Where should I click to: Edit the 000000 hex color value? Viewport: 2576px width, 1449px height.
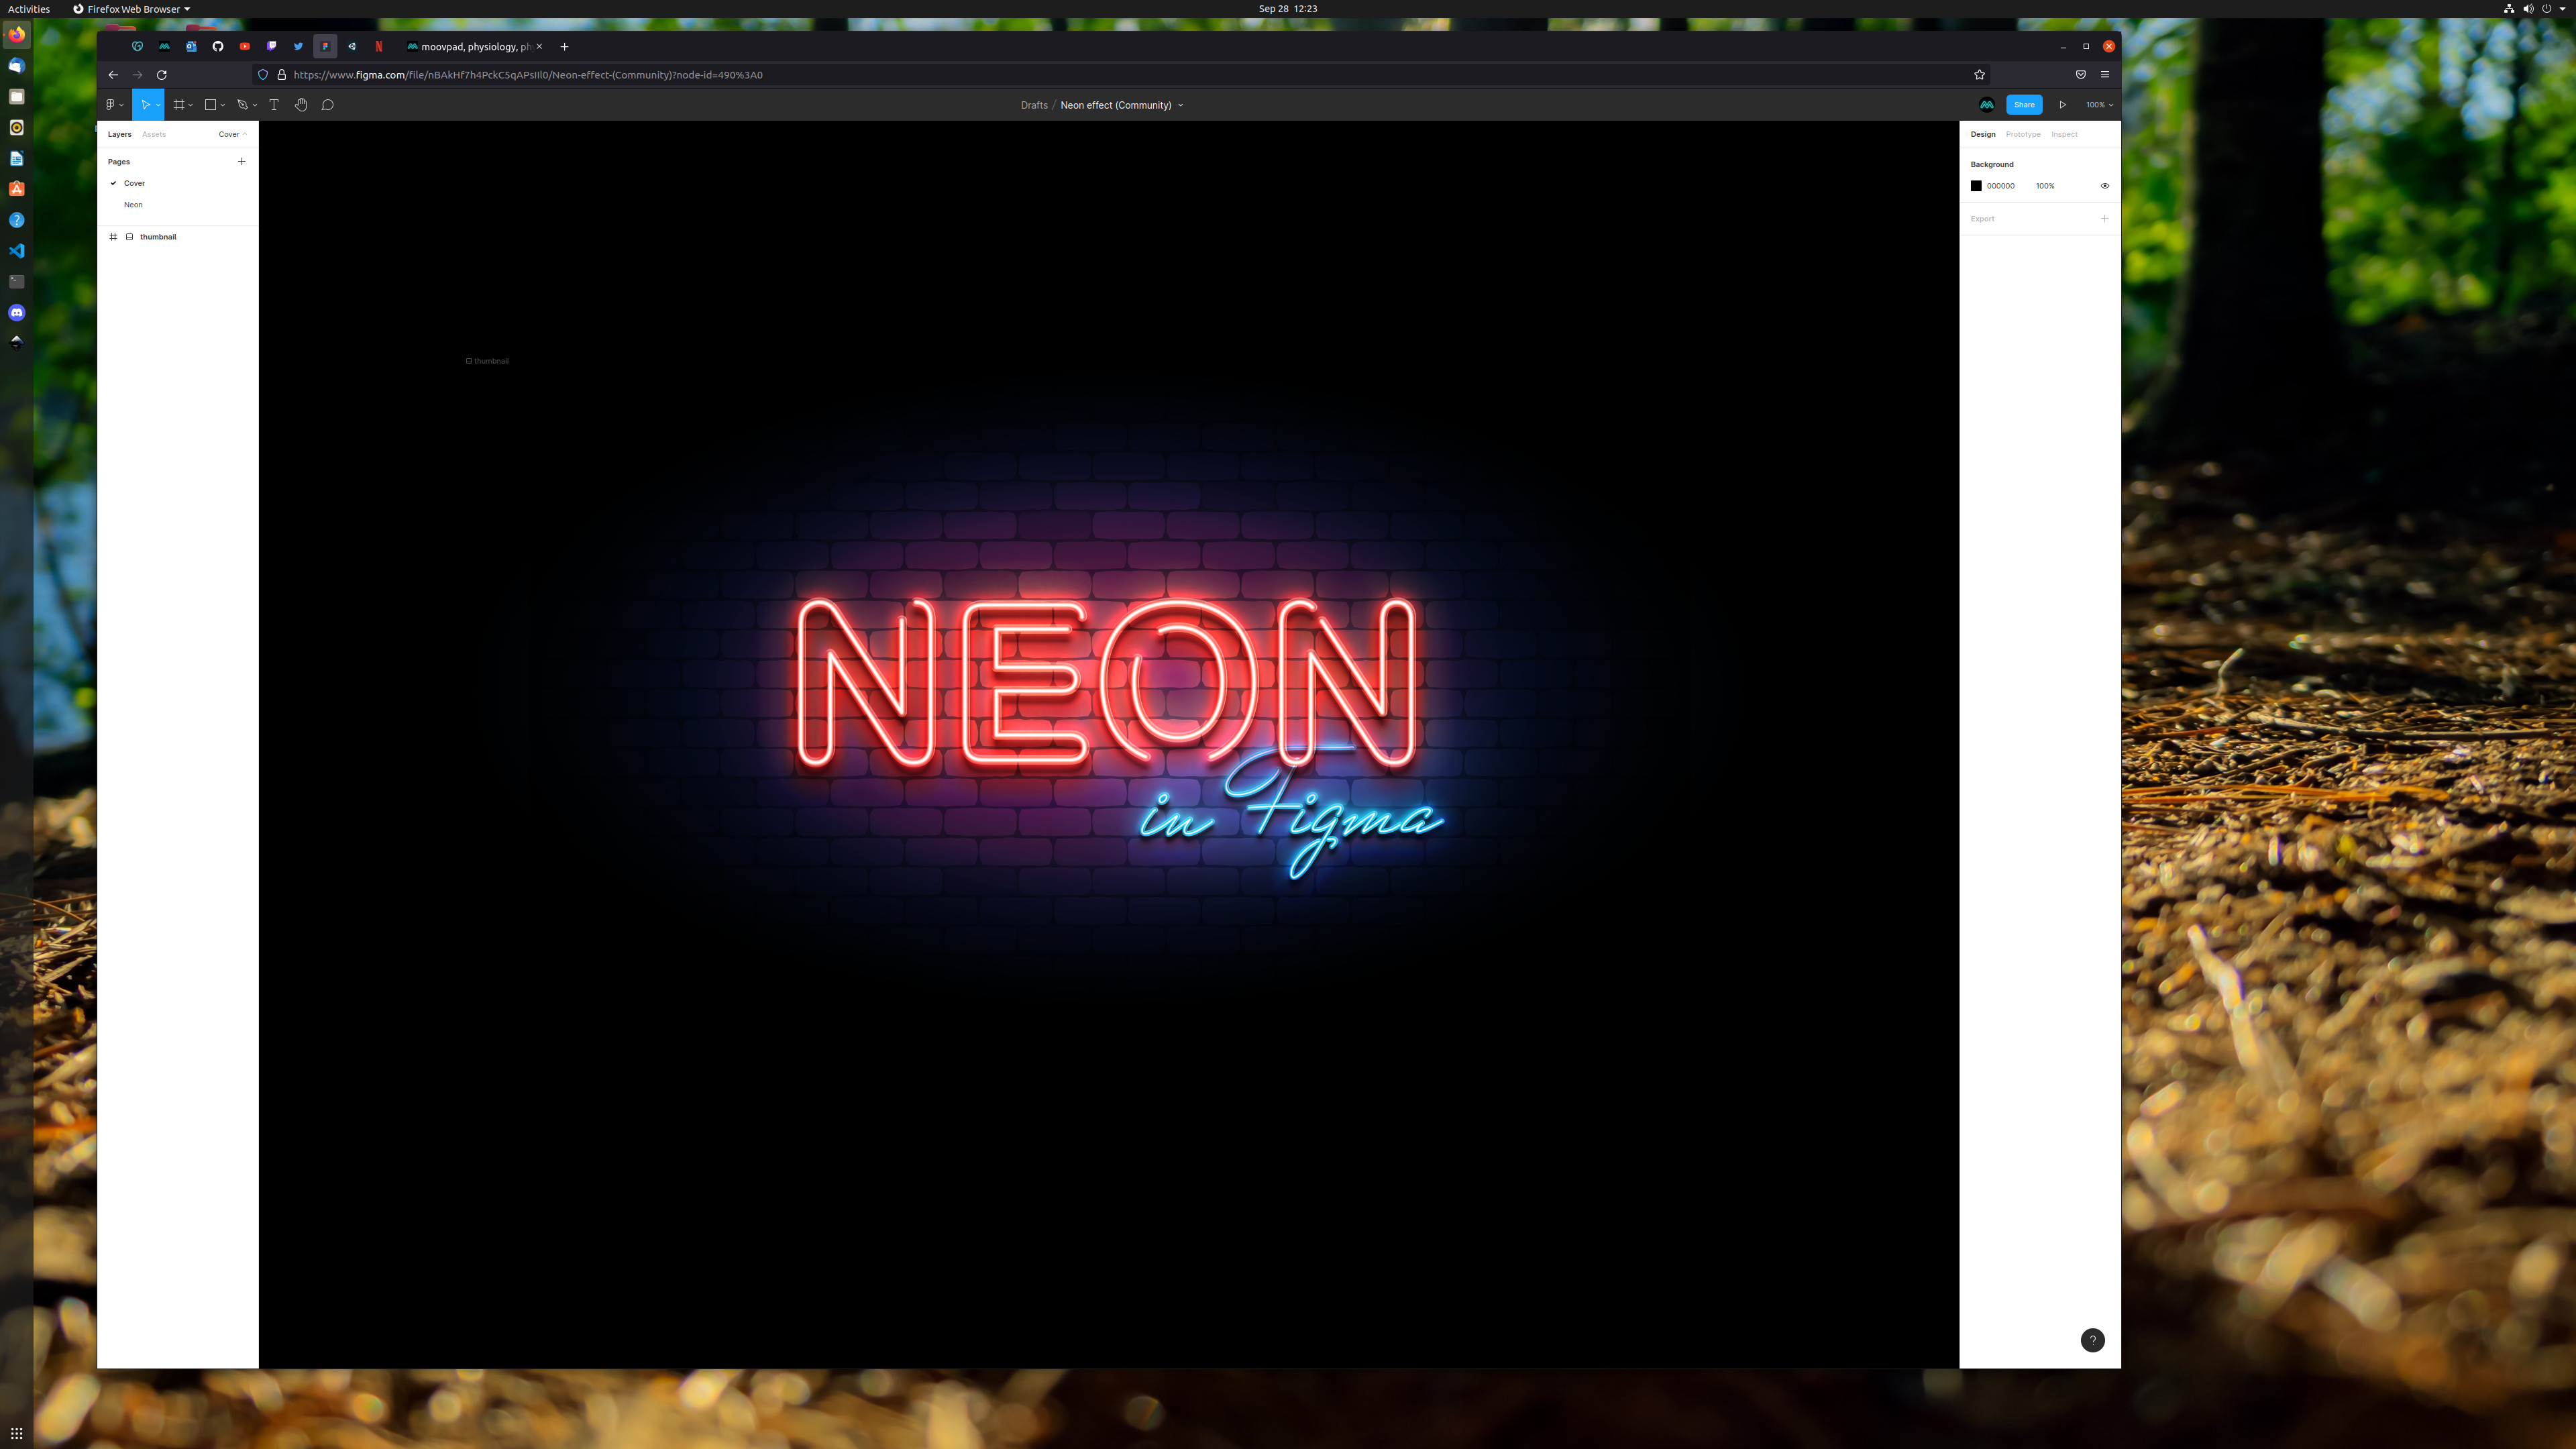(2001, 186)
